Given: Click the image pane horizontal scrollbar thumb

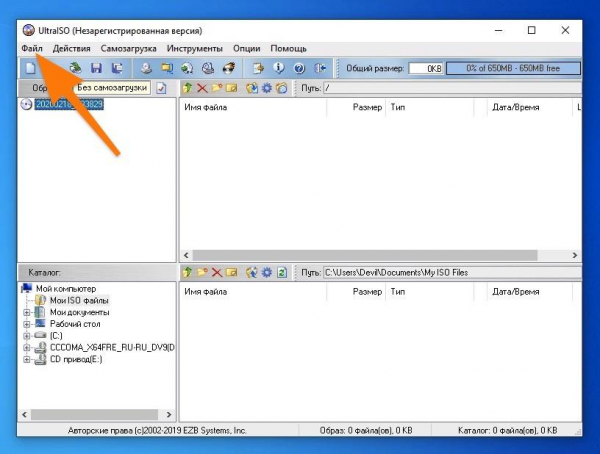Looking at the screenshot, I should 365,255.
